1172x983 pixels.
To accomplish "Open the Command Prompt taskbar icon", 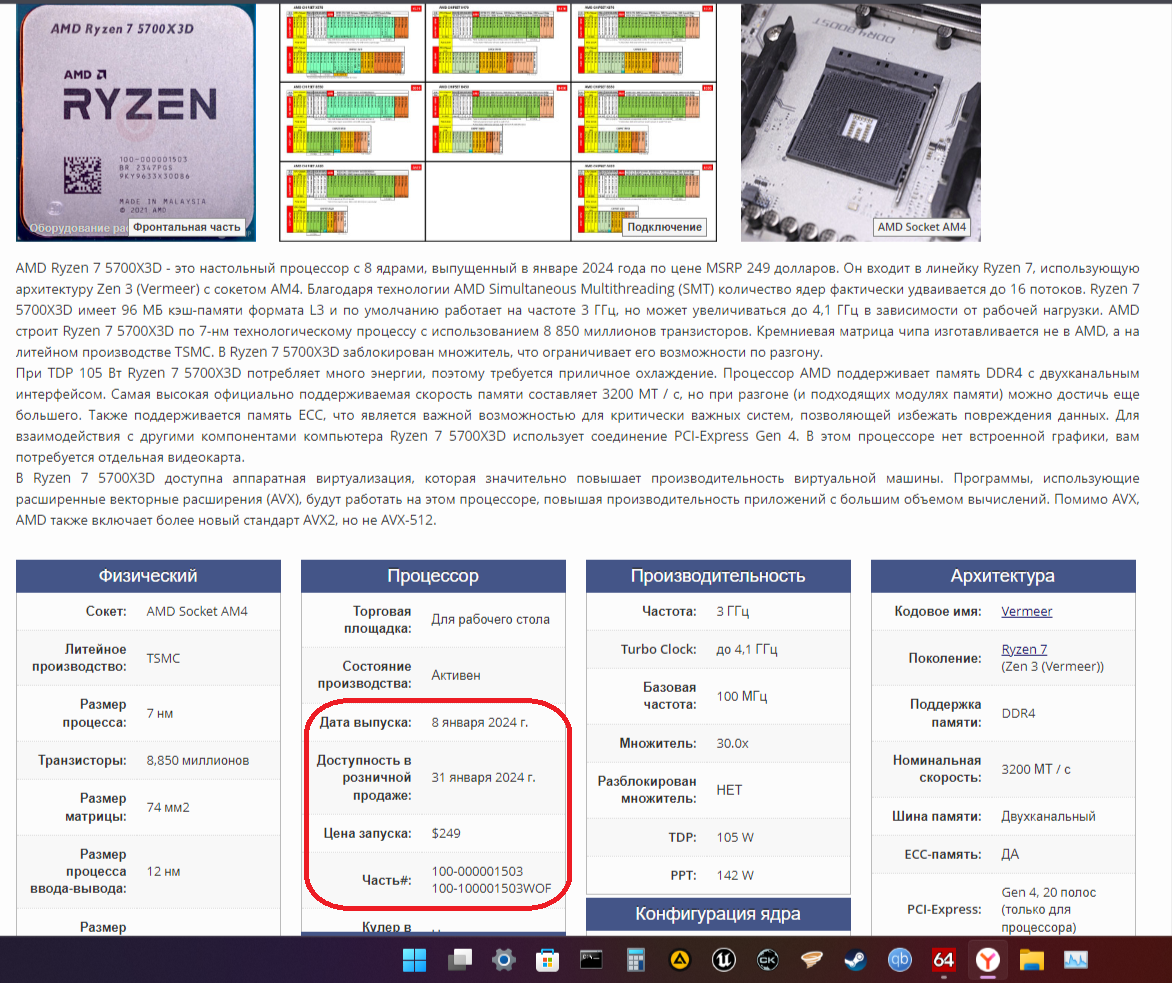I will [x=591, y=960].
